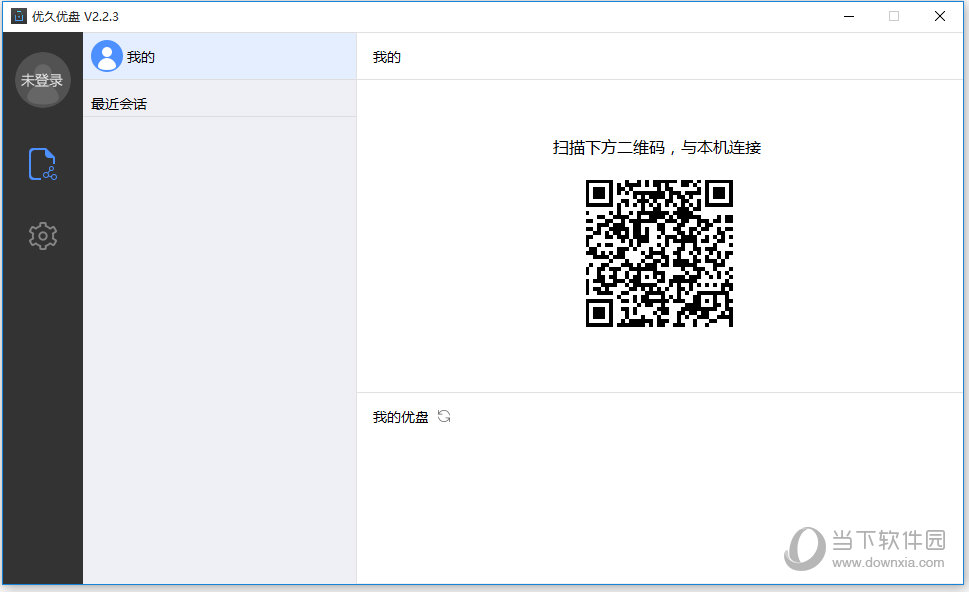Open the file sharing icon in sidebar
The image size is (969, 592).
tap(43, 164)
